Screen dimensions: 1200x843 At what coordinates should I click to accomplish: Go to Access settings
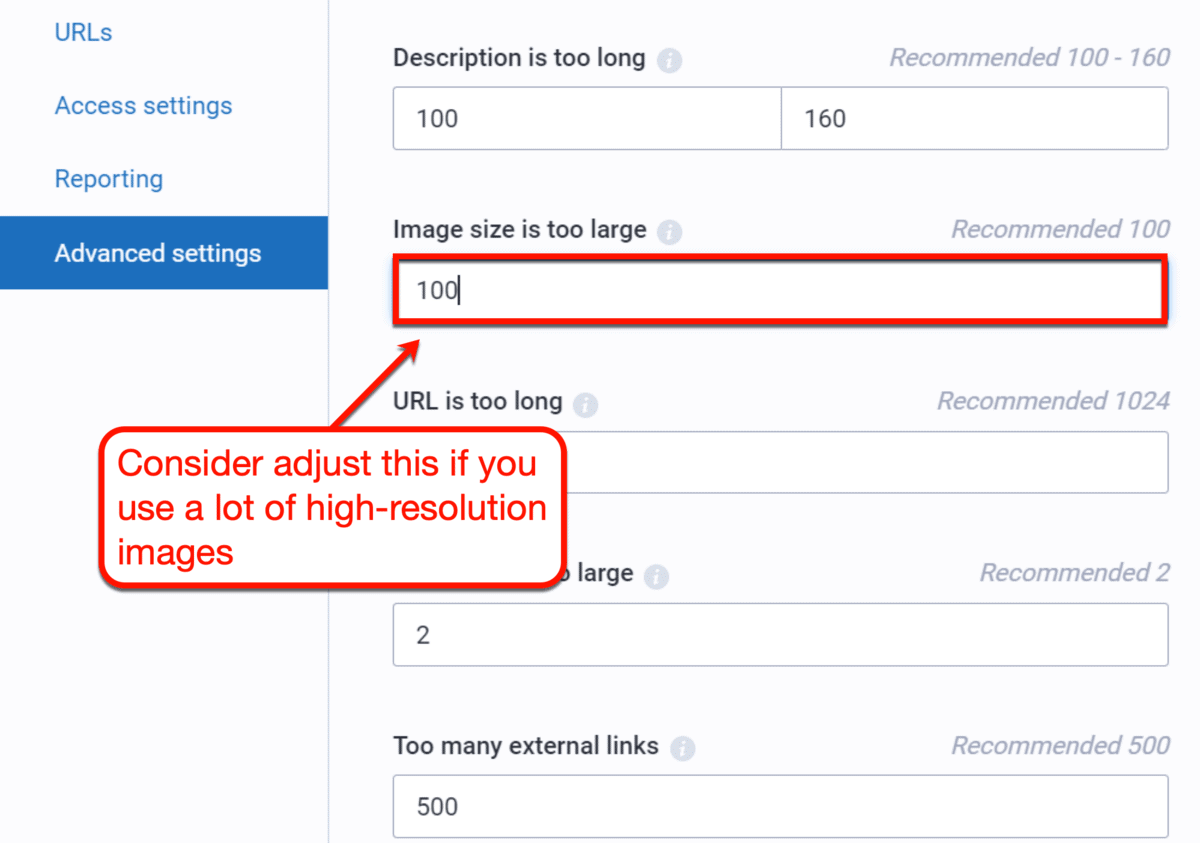point(143,105)
